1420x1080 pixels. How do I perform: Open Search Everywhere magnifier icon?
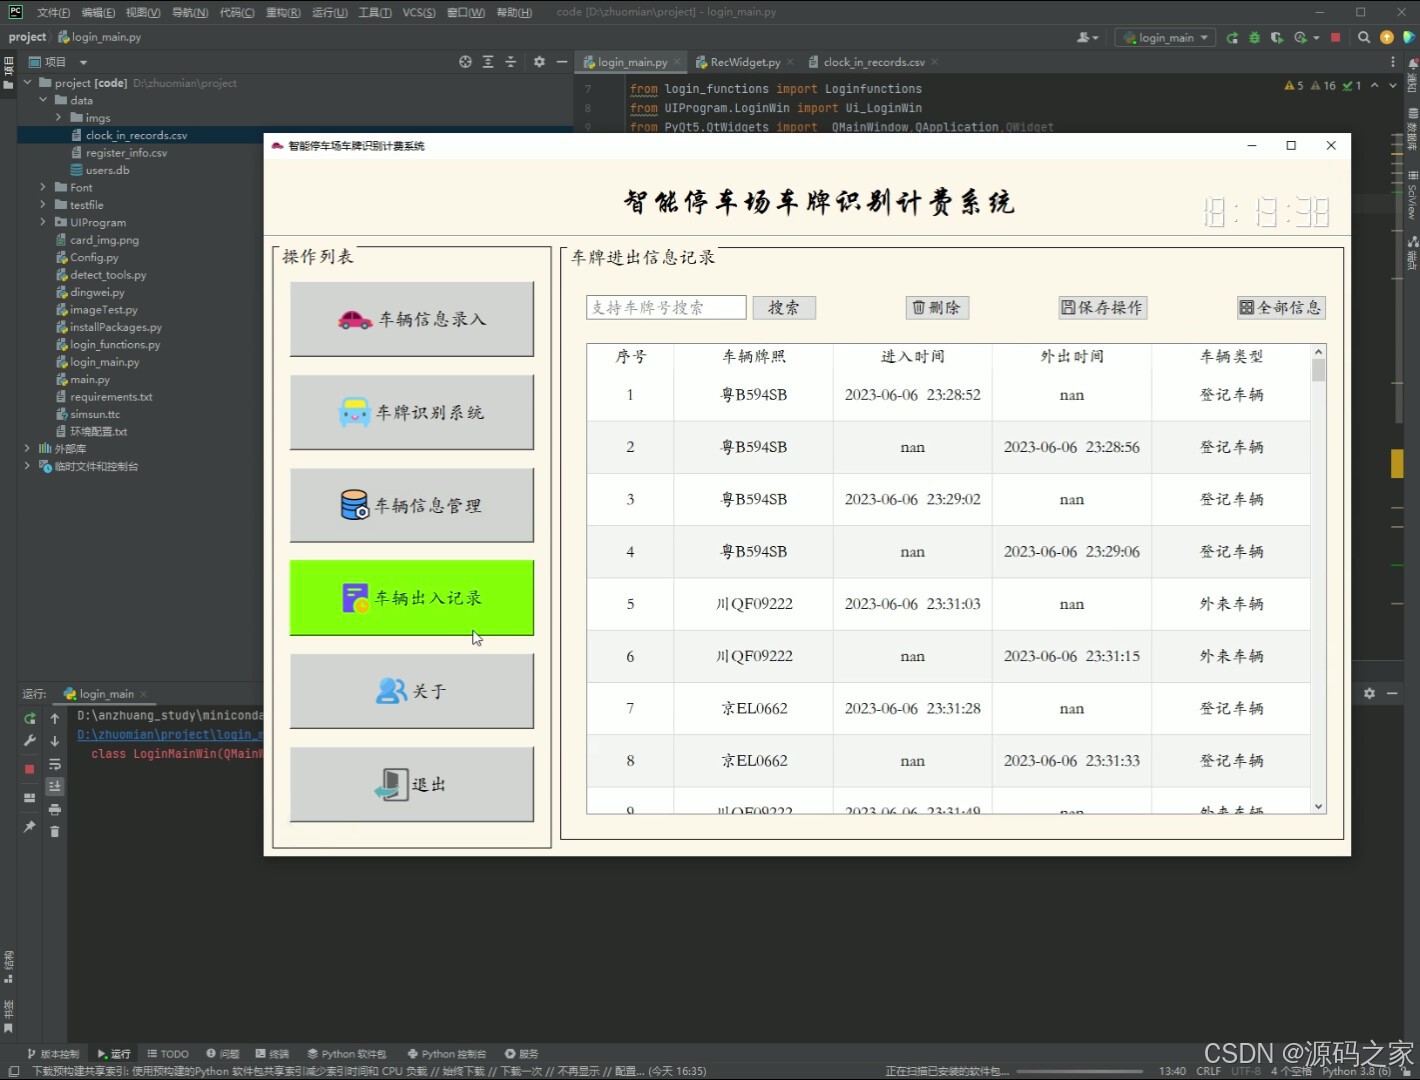click(x=1364, y=38)
